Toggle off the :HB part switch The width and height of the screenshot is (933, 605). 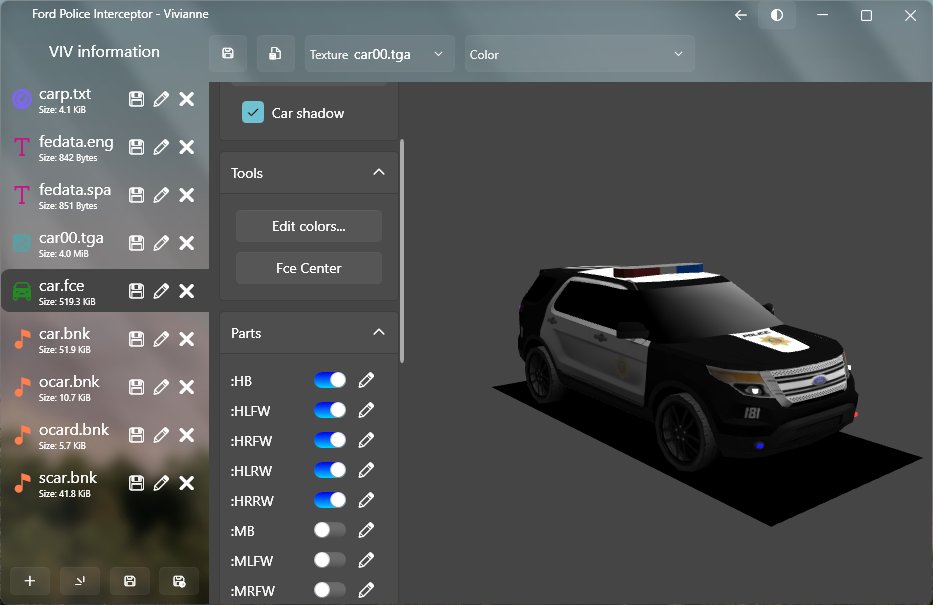tap(330, 380)
